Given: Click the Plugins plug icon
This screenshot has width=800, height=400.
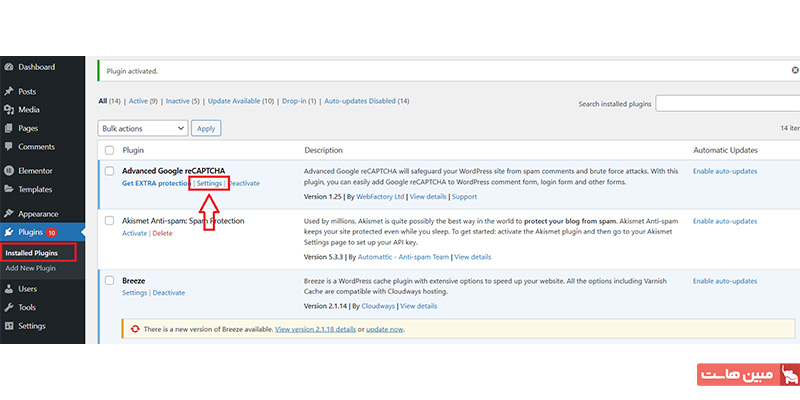Looking at the screenshot, I should point(8,233).
